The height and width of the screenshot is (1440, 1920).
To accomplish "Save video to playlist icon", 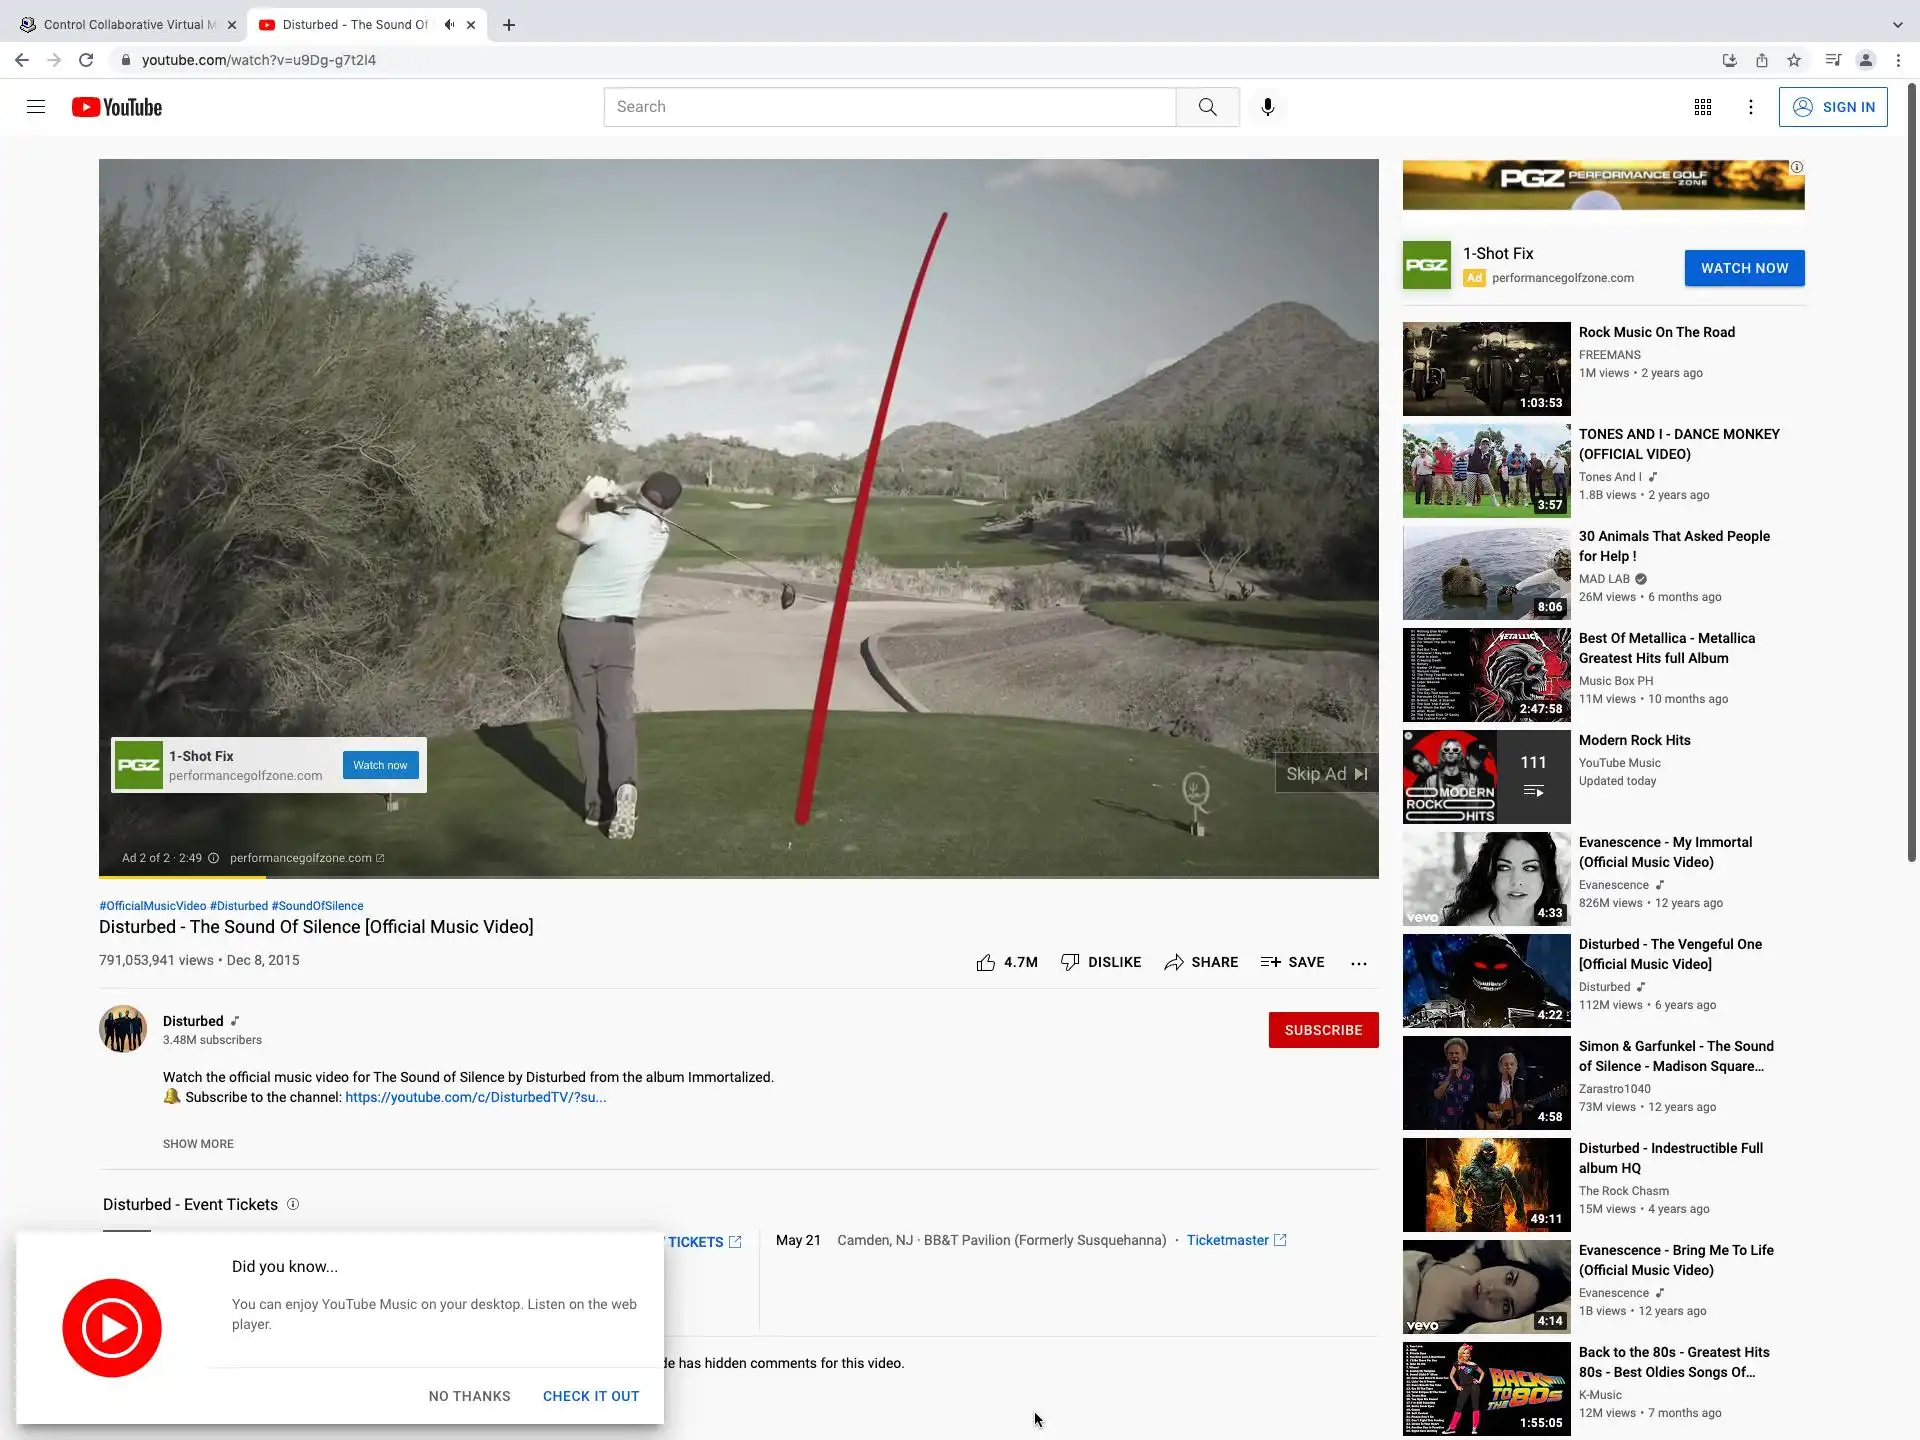I will [1270, 962].
